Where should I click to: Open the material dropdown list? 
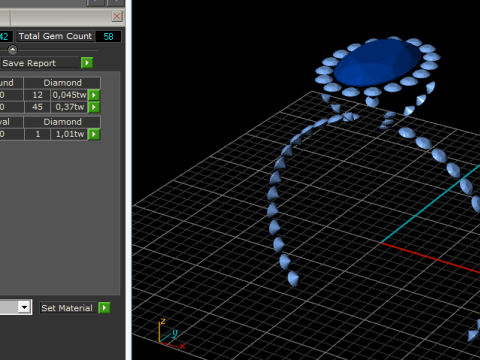coord(24,307)
